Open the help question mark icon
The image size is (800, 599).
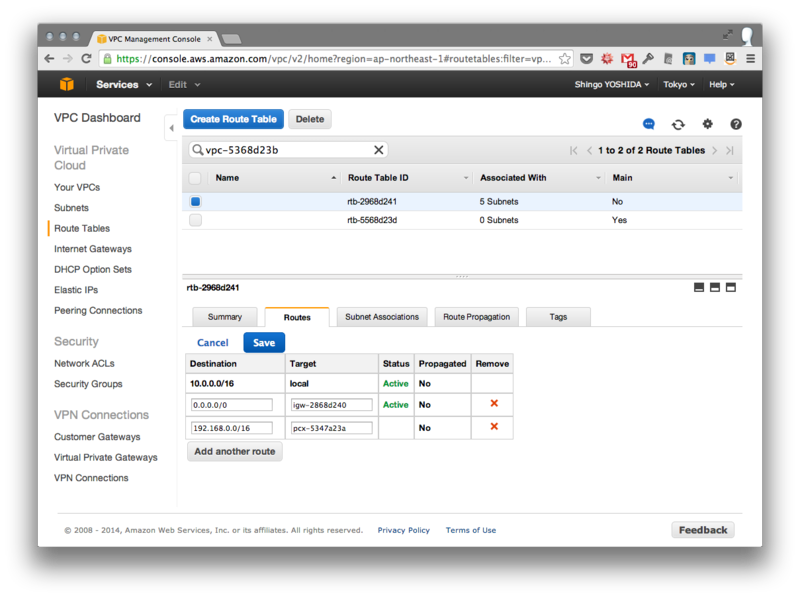(736, 124)
